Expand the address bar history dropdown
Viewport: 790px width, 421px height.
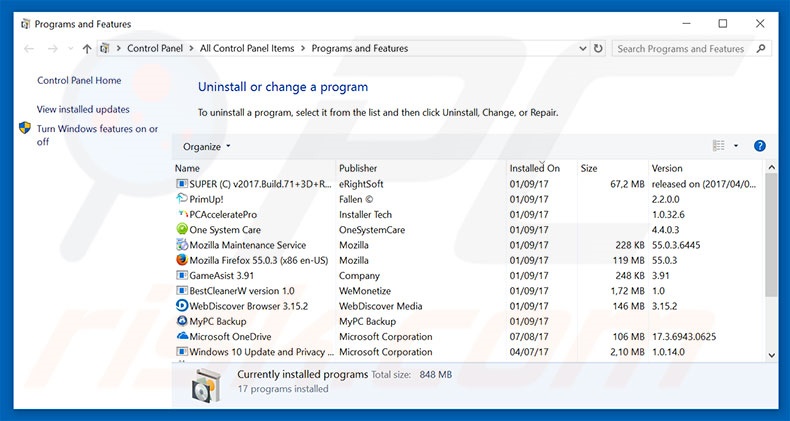click(583, 48)
